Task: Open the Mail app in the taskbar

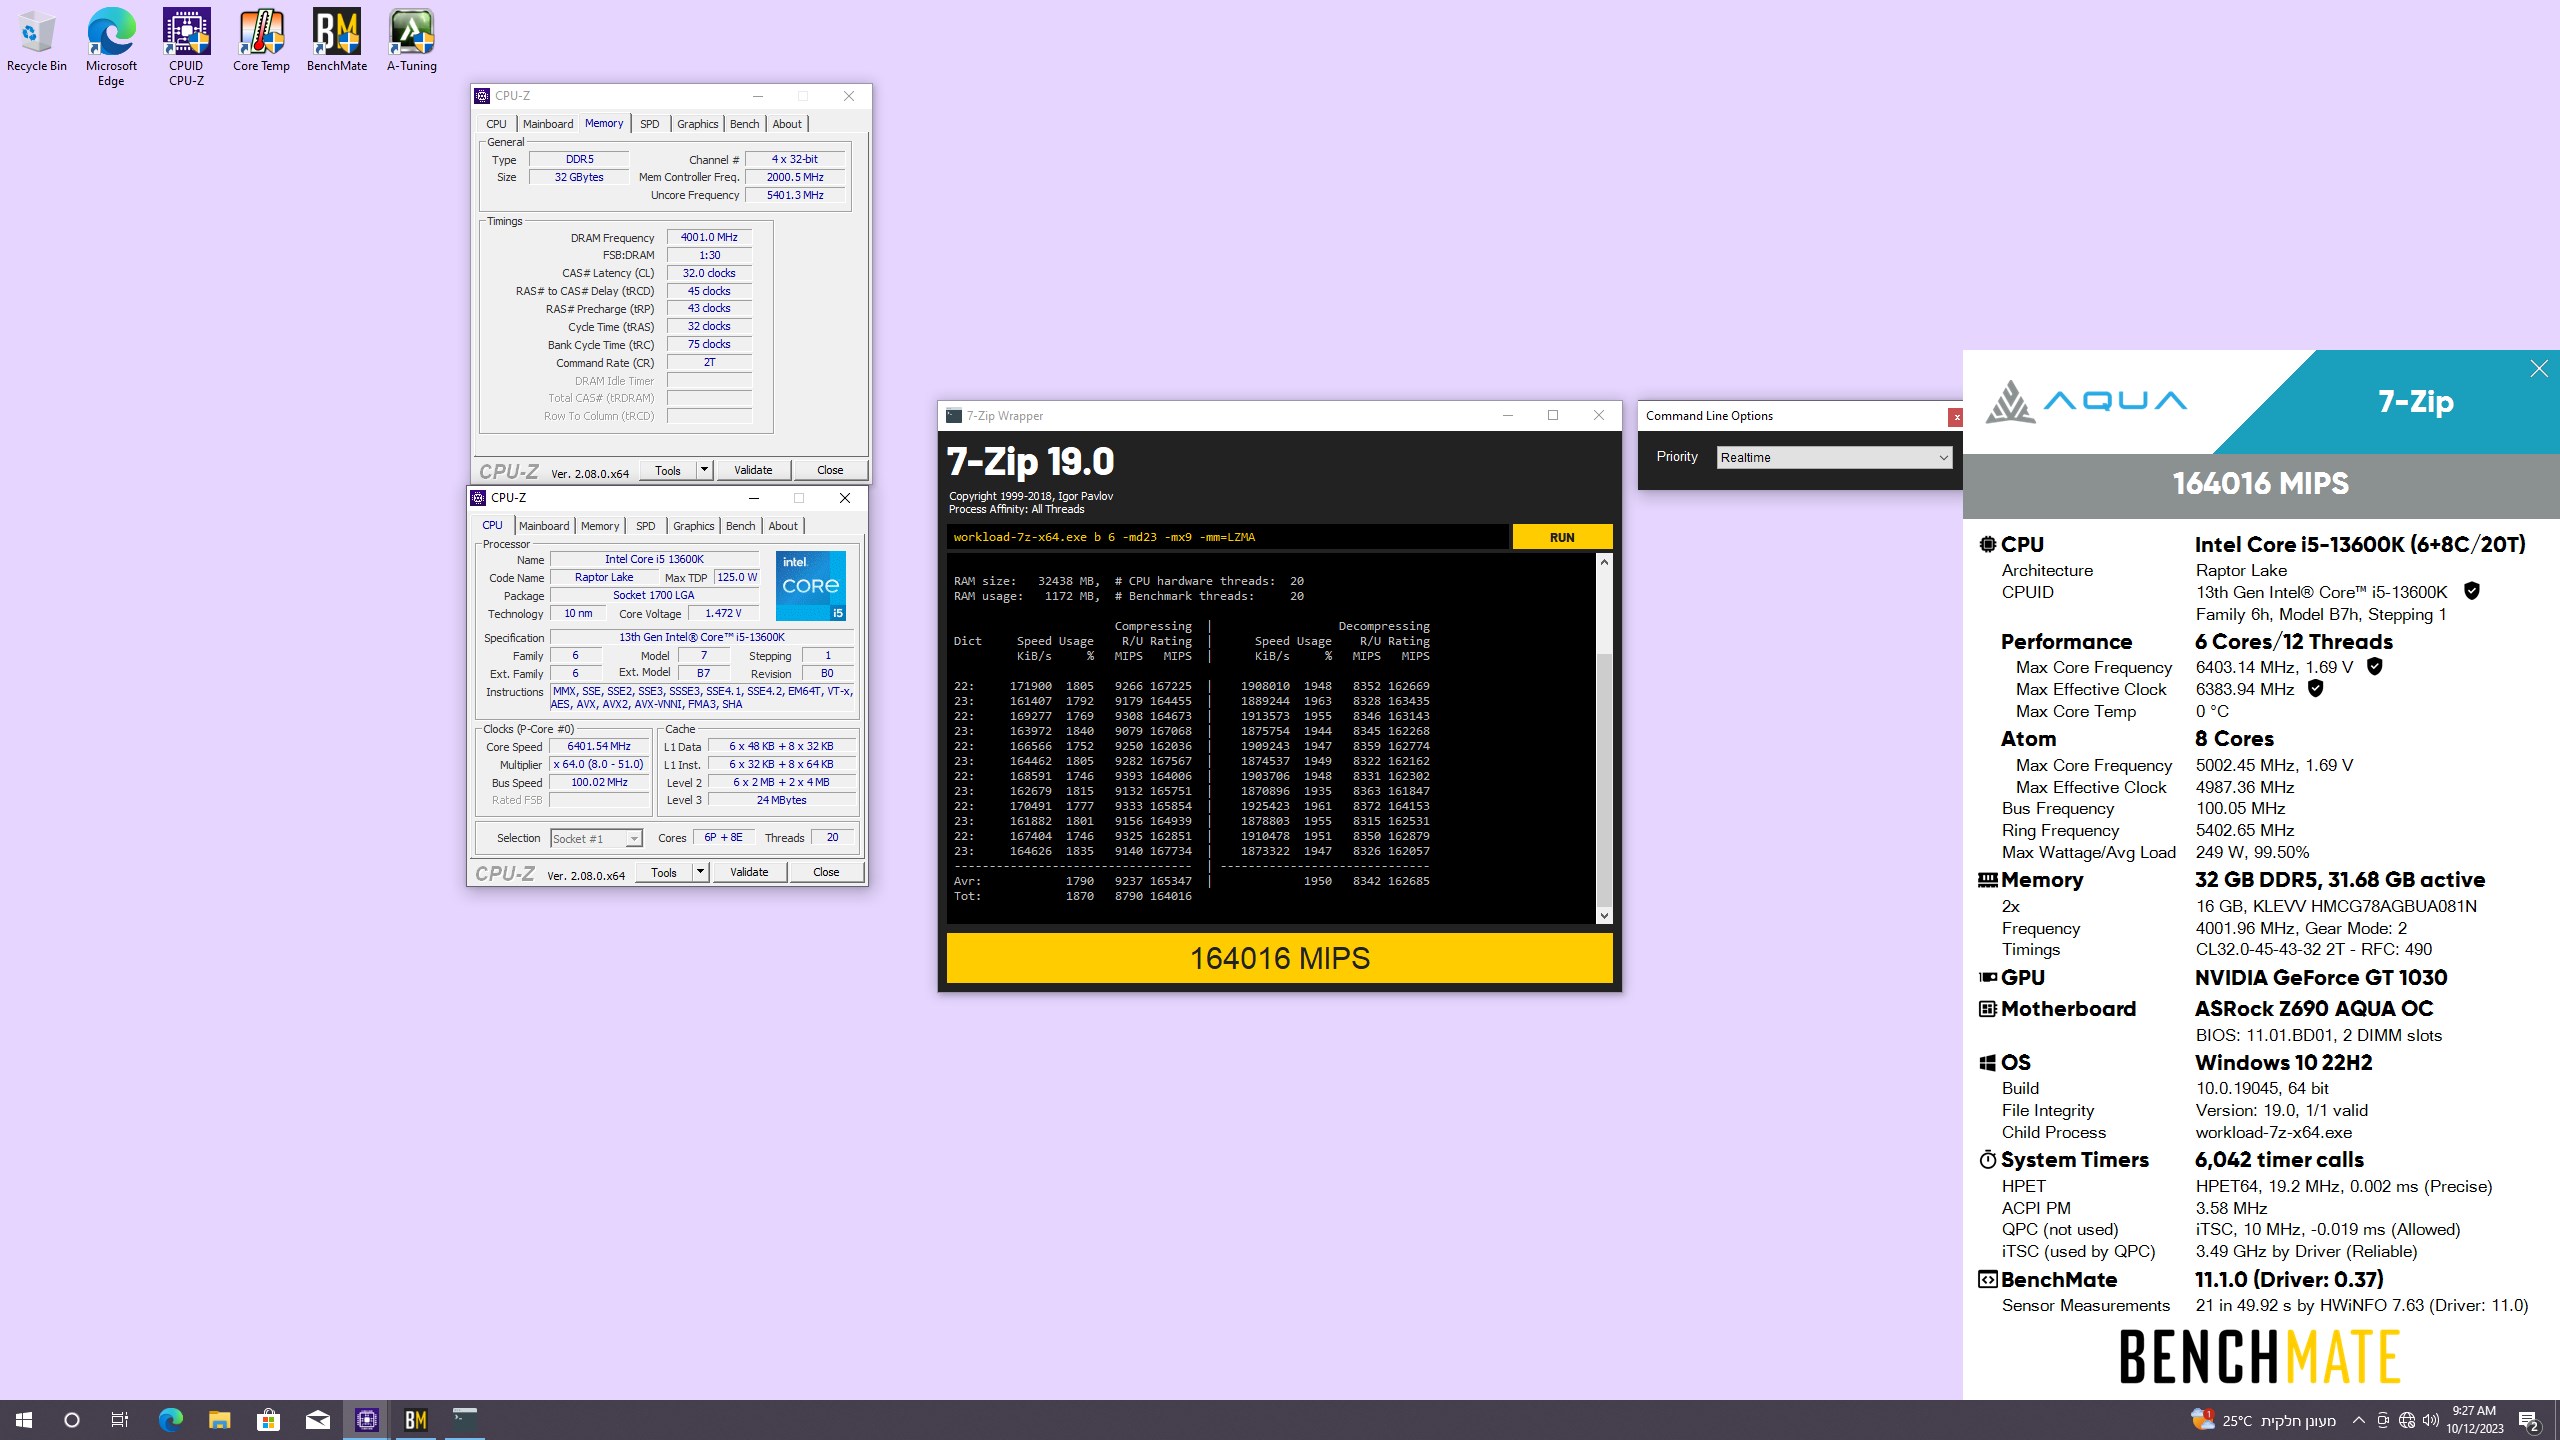Action: 318,1420
